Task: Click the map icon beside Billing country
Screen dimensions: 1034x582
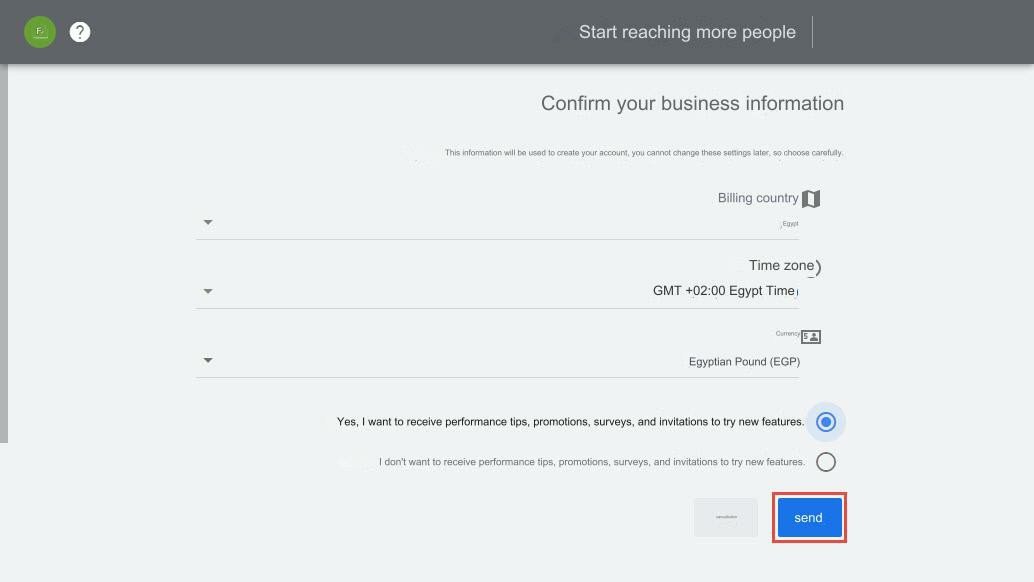Action: coord(810,198)
